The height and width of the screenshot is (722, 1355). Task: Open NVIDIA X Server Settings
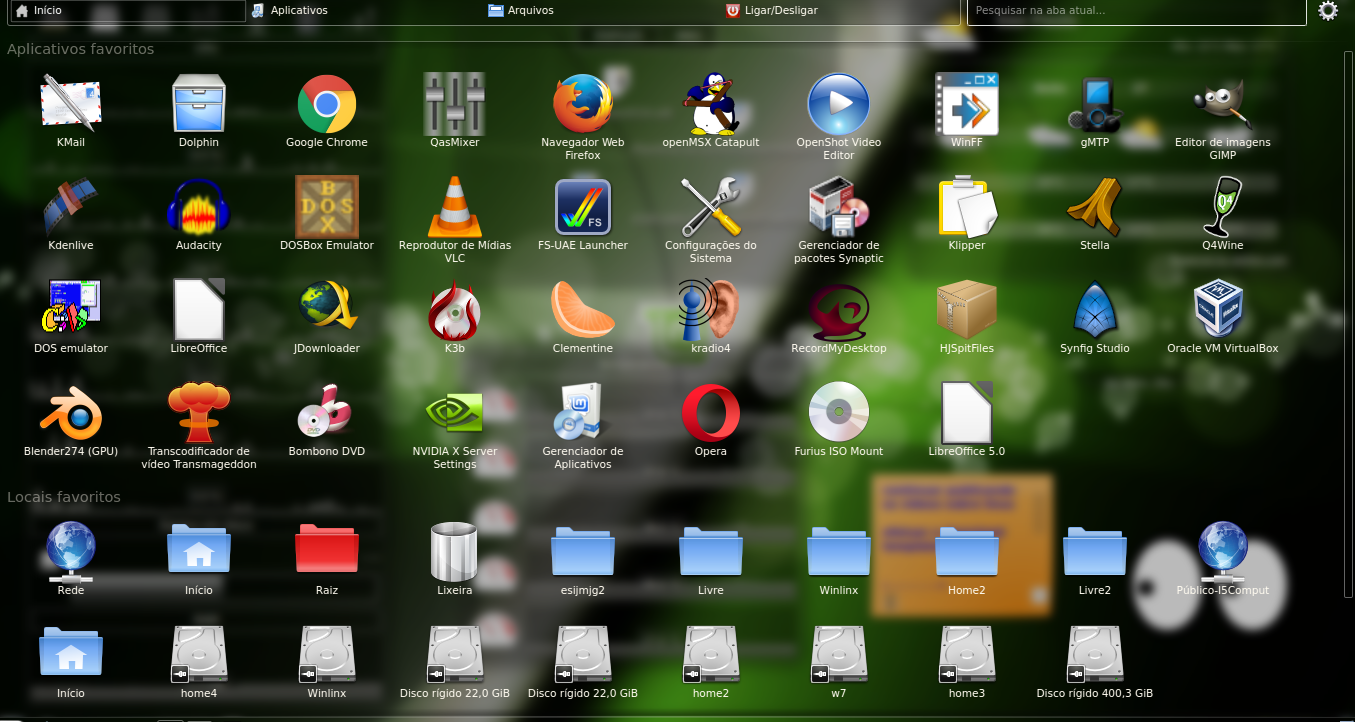coord(454,413)
